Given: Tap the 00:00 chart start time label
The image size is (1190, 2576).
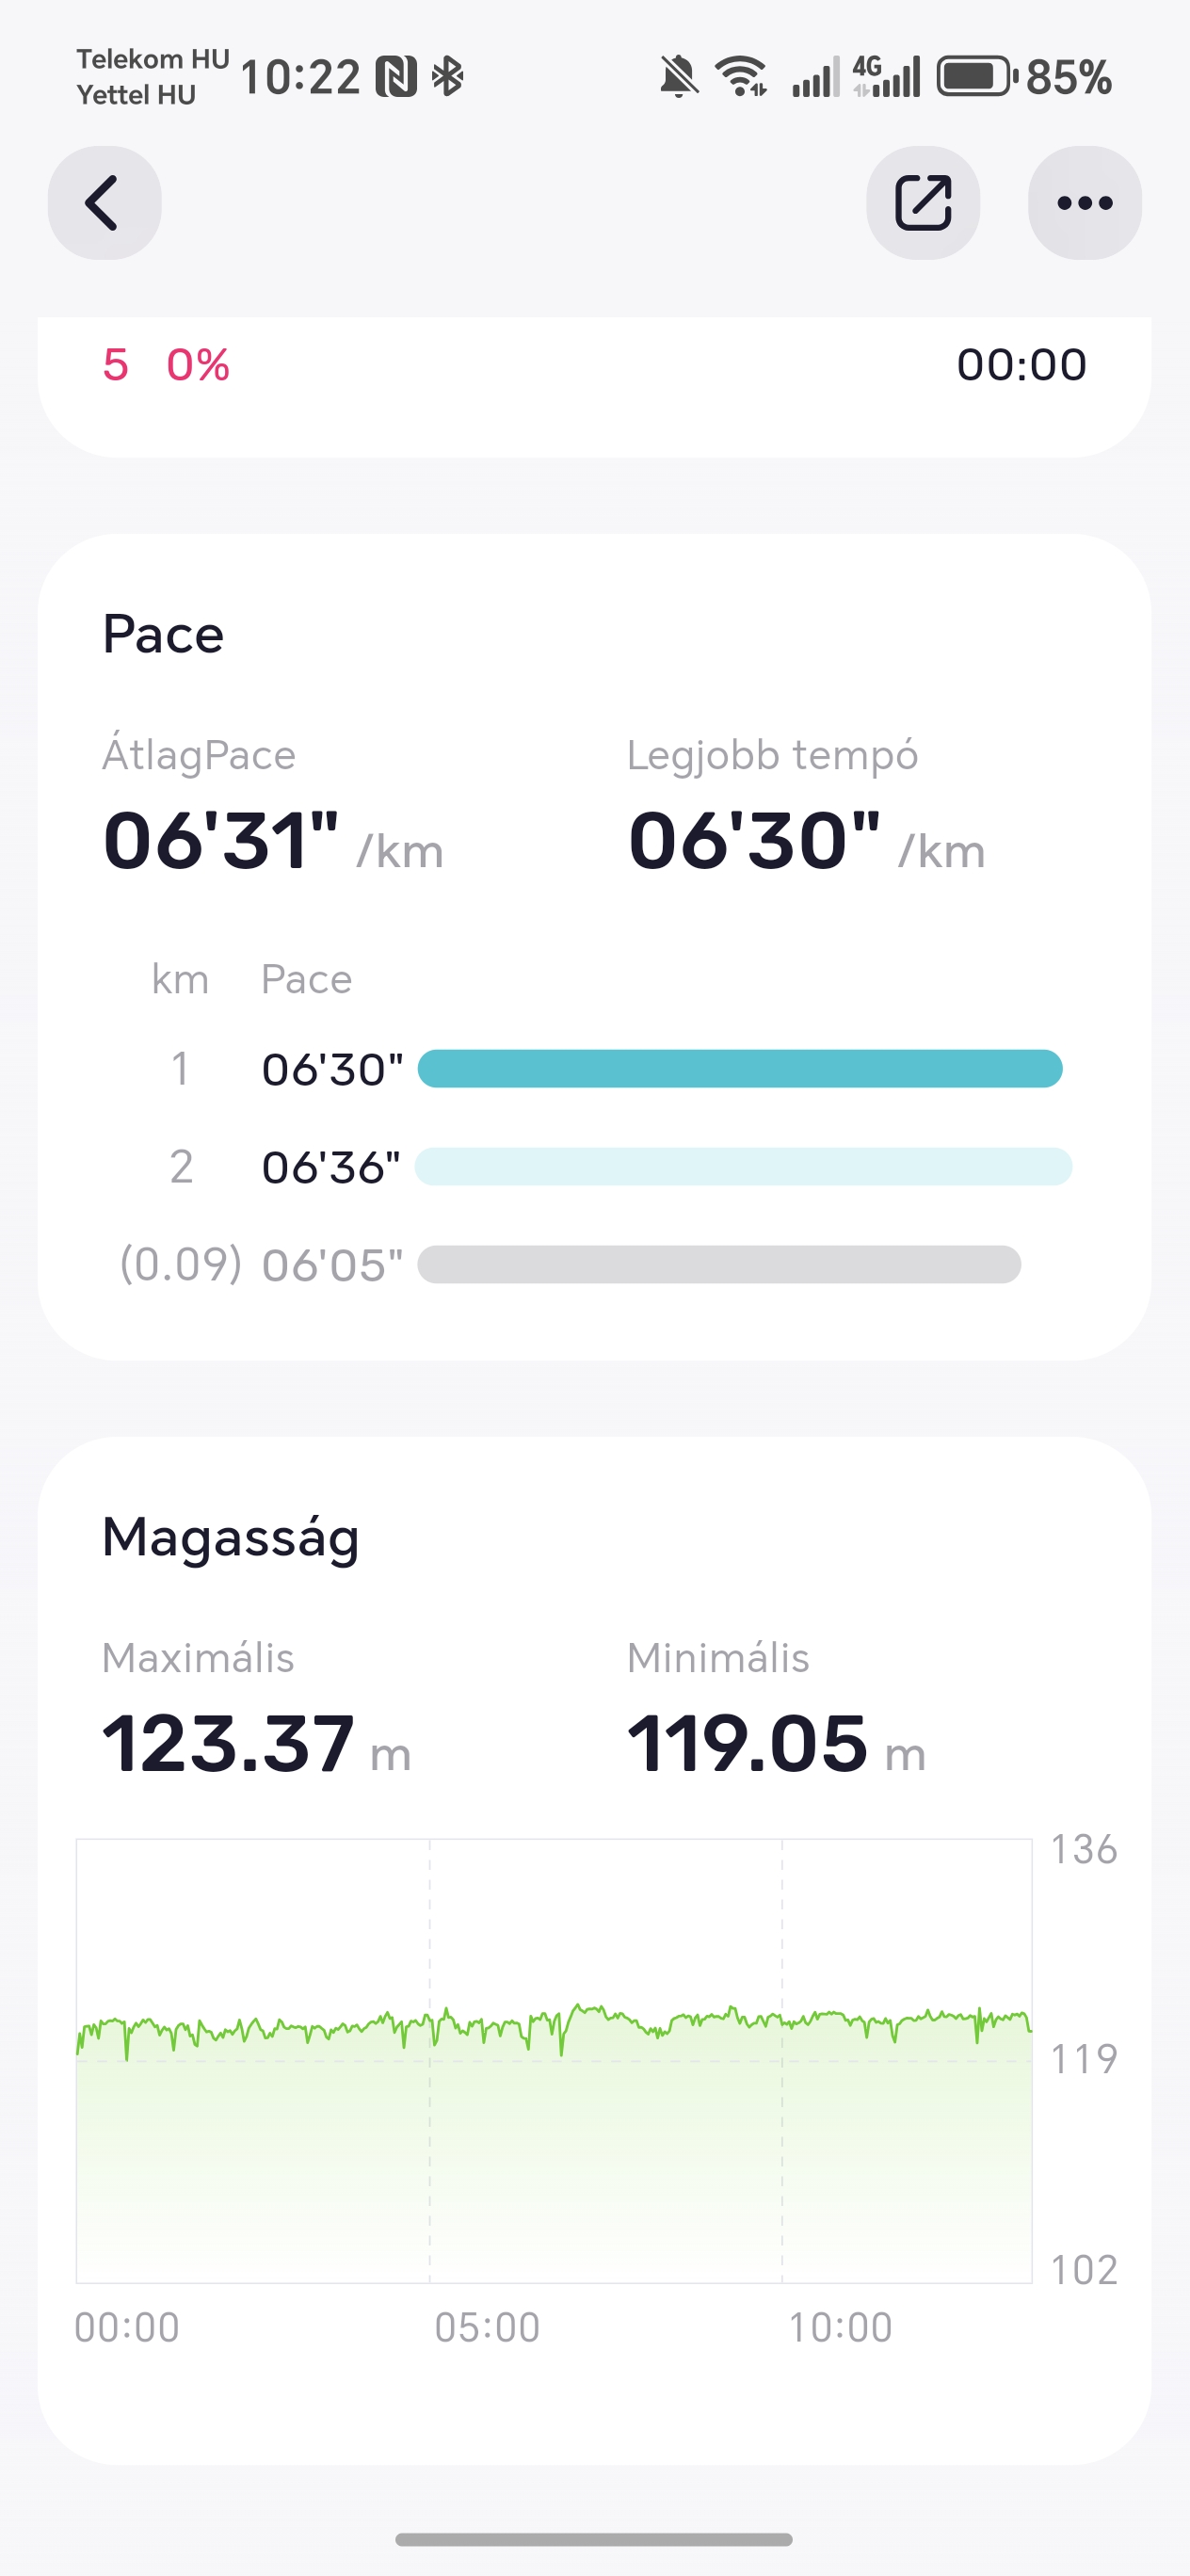Looking at the screenshot, I should pos(127,2328).
